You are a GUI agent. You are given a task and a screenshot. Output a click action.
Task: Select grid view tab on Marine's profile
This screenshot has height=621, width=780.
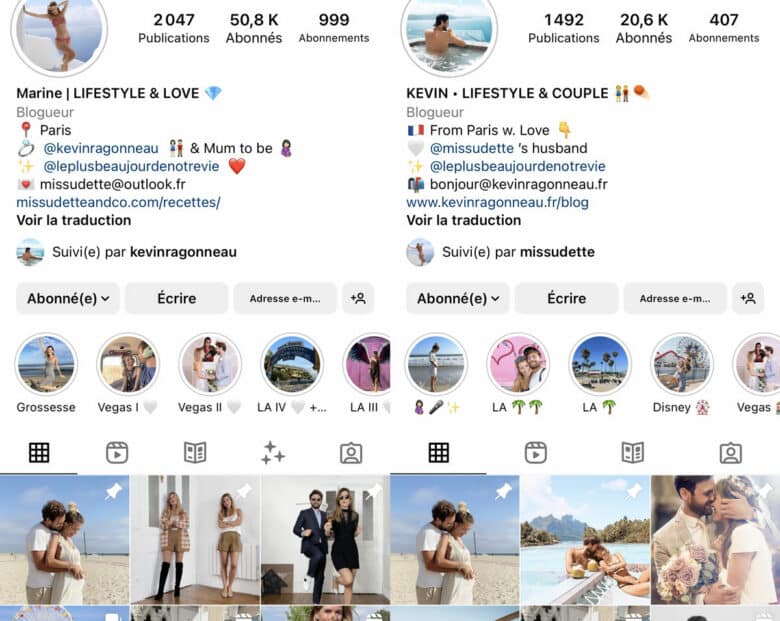pos(39,453)
